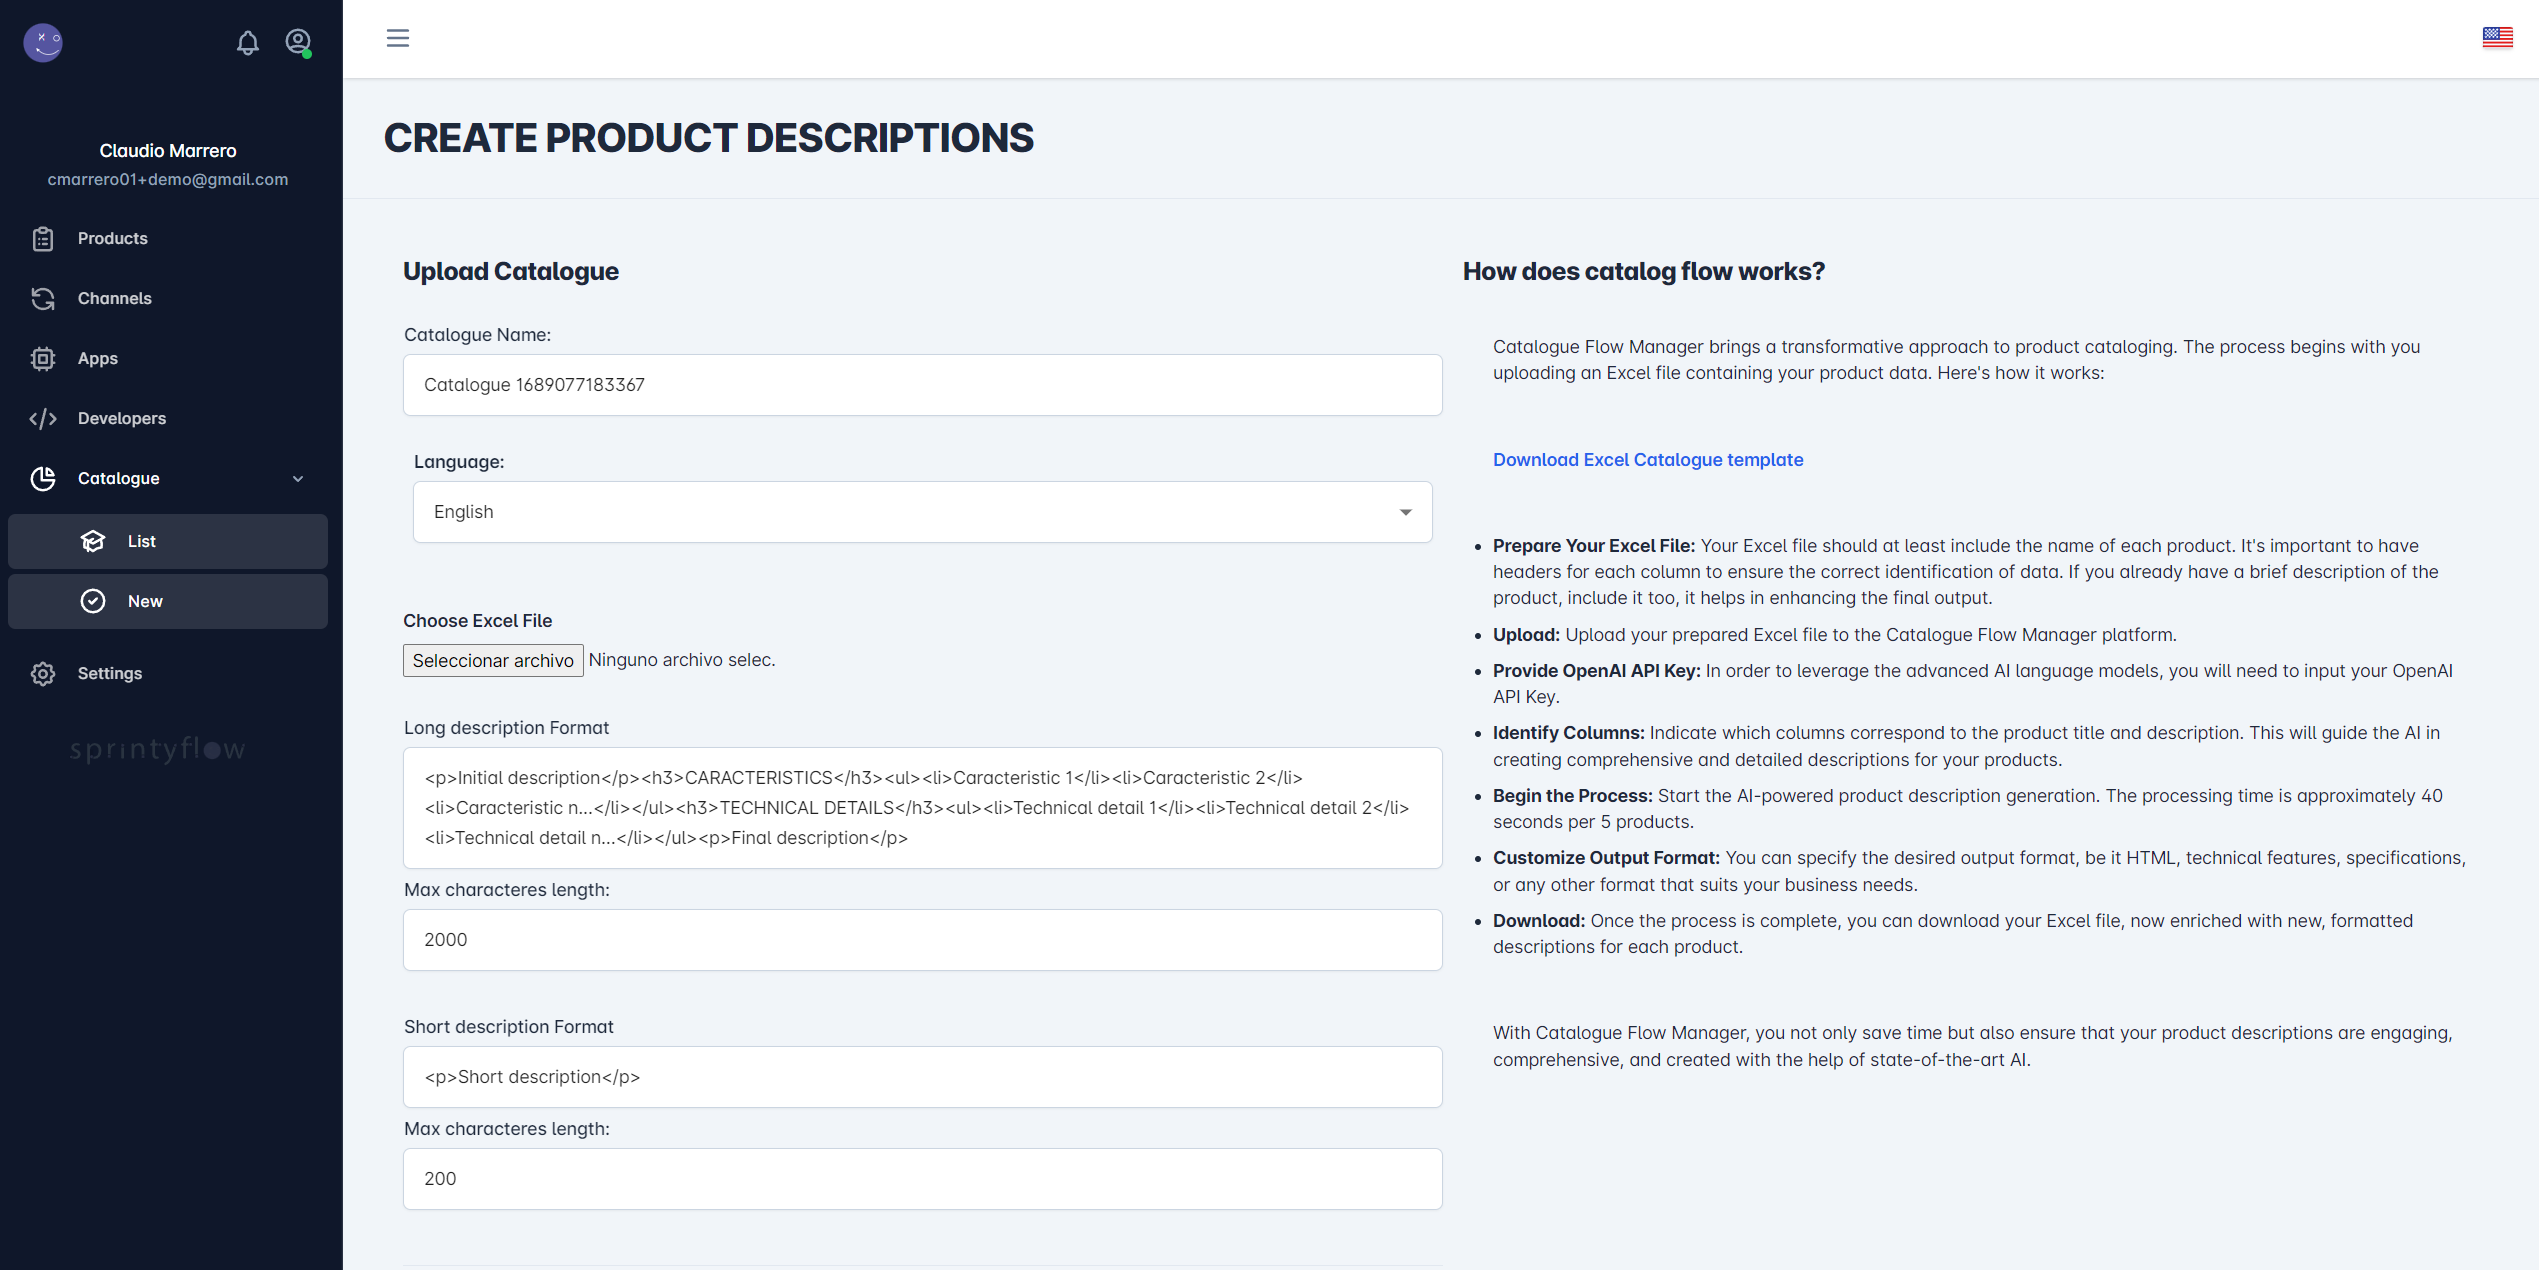Click the Language dropdown arrow
Screen dimensions: 2539x1270
pyautogui.click(x=1405, y=512)
